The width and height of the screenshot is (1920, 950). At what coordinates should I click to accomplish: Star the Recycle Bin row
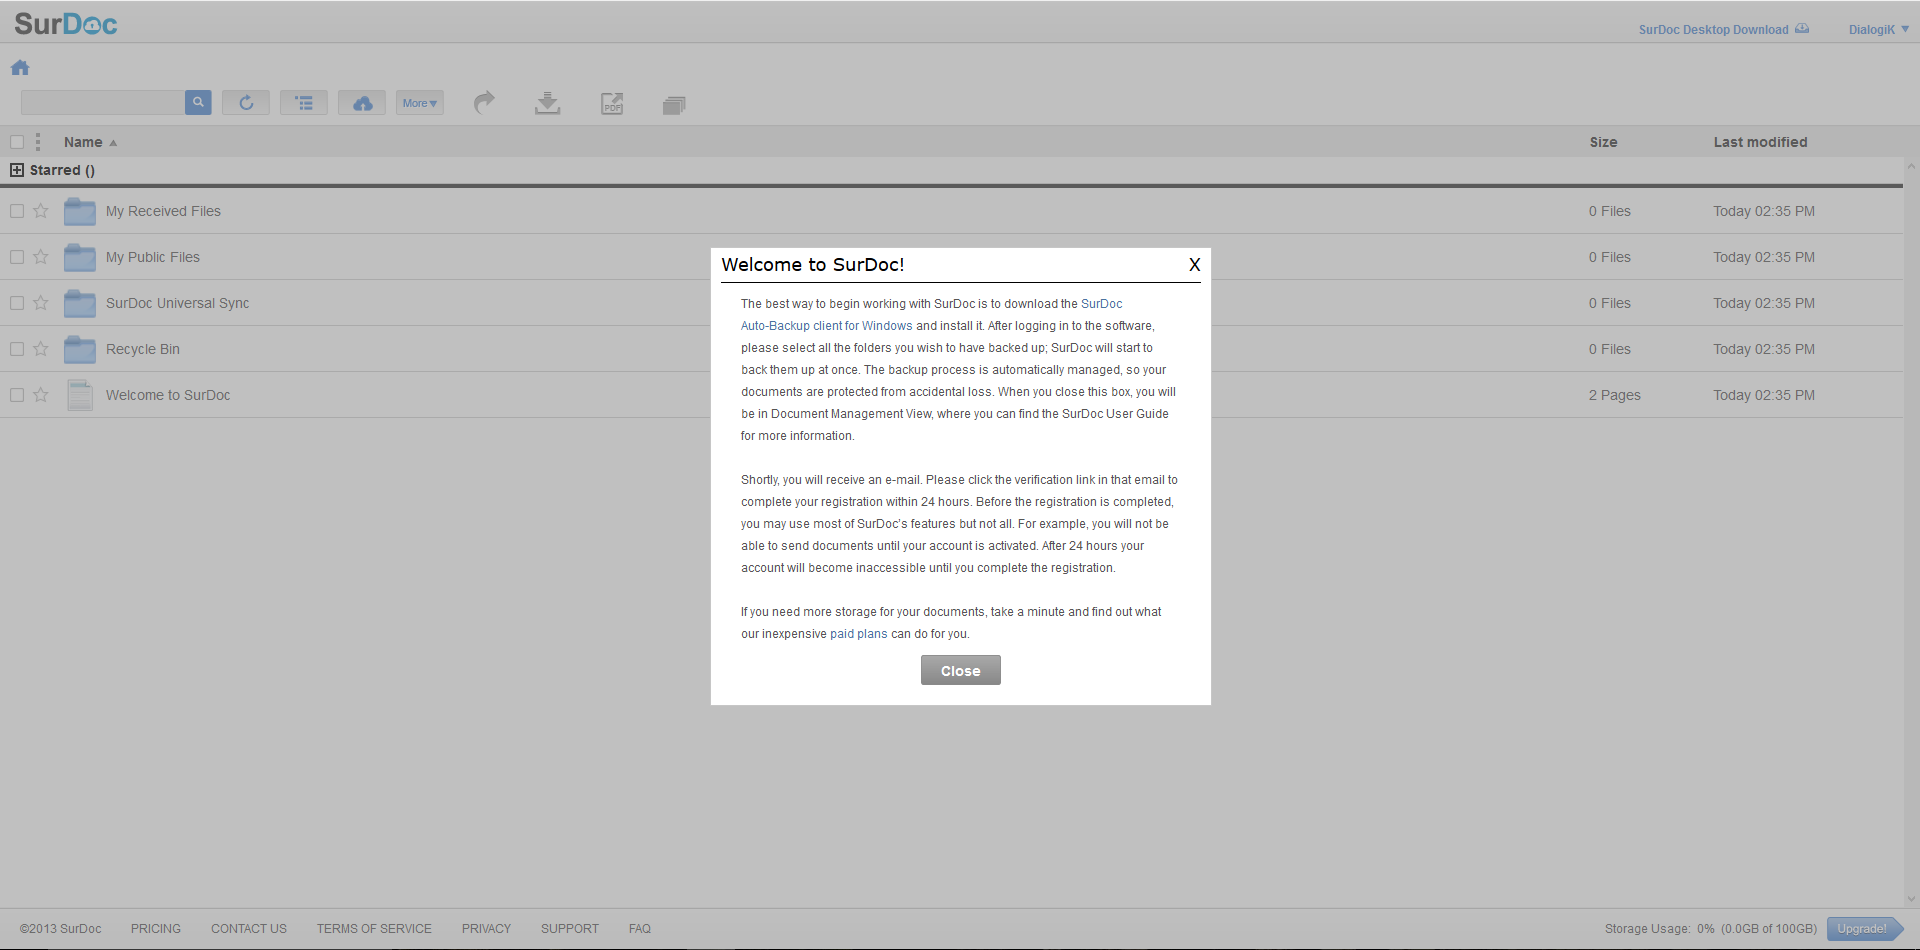41,349
